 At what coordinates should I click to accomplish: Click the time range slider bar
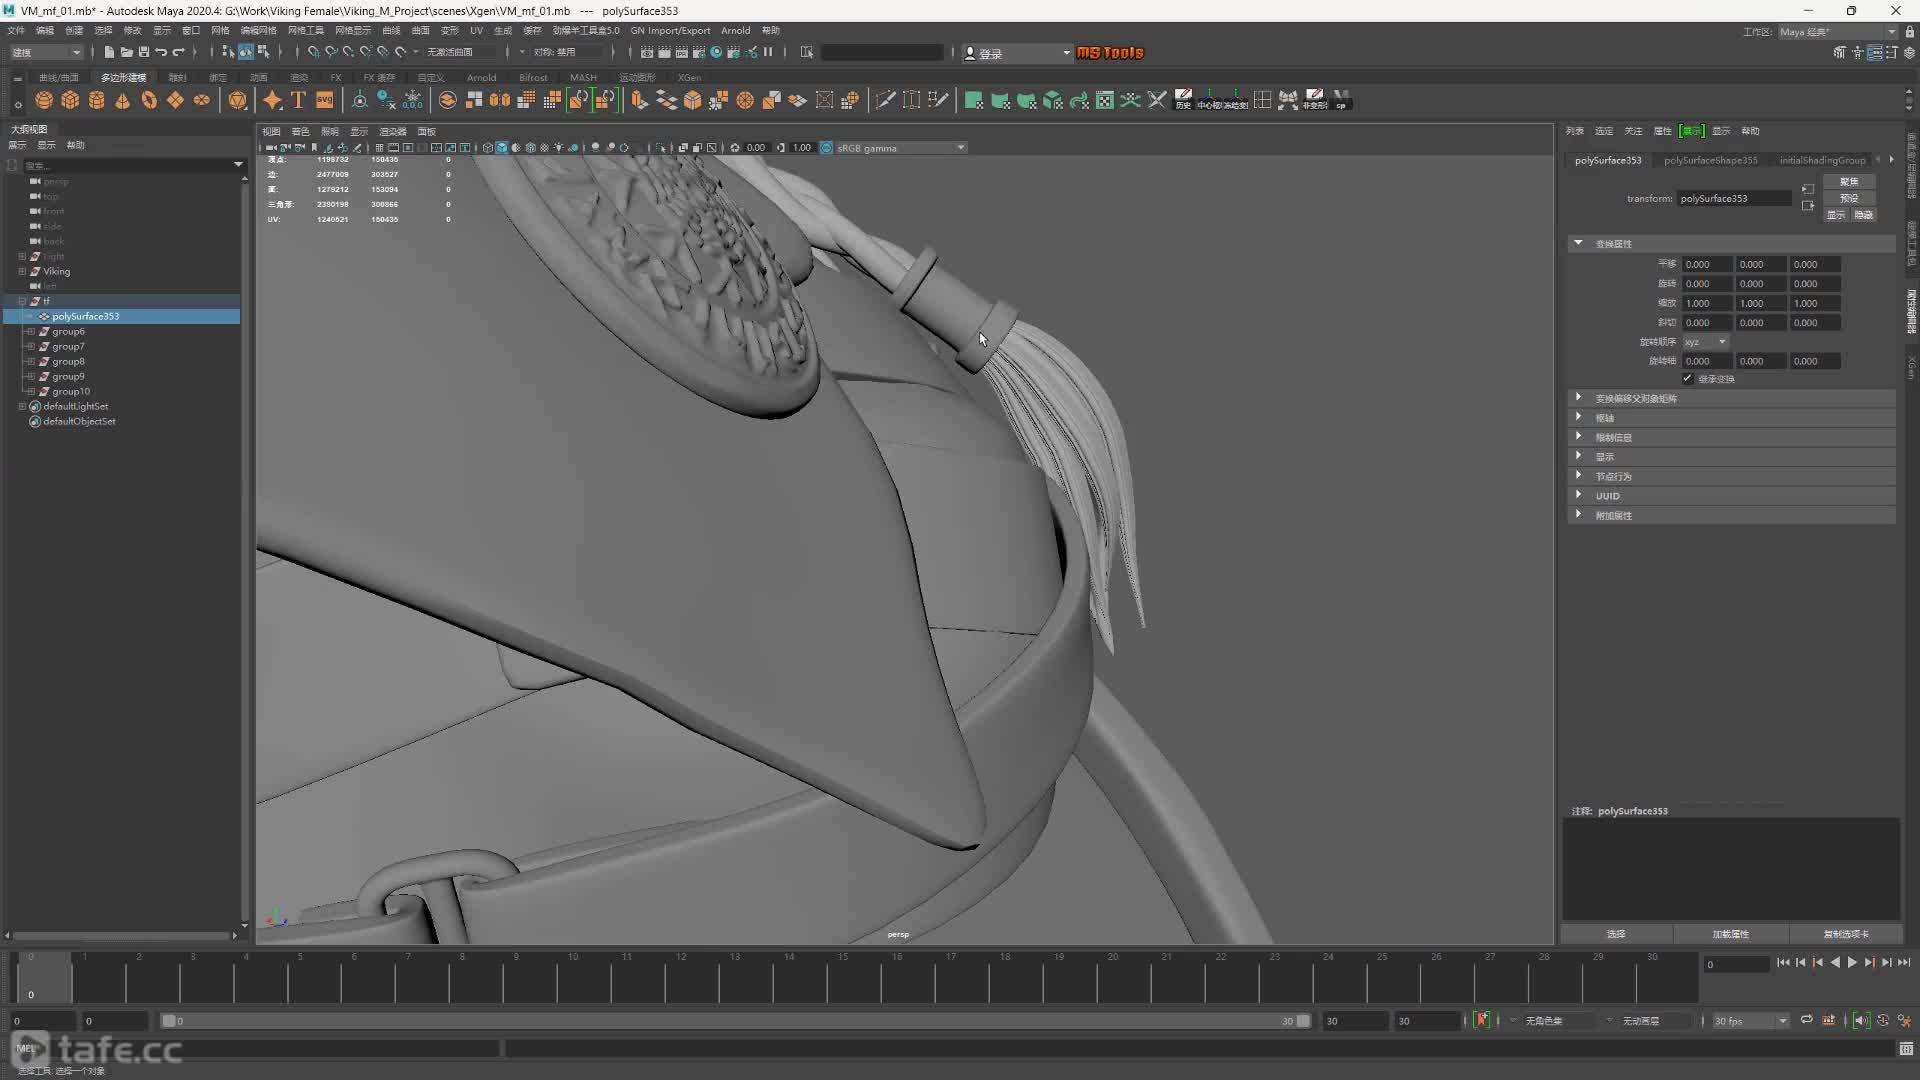(736, 1021)
